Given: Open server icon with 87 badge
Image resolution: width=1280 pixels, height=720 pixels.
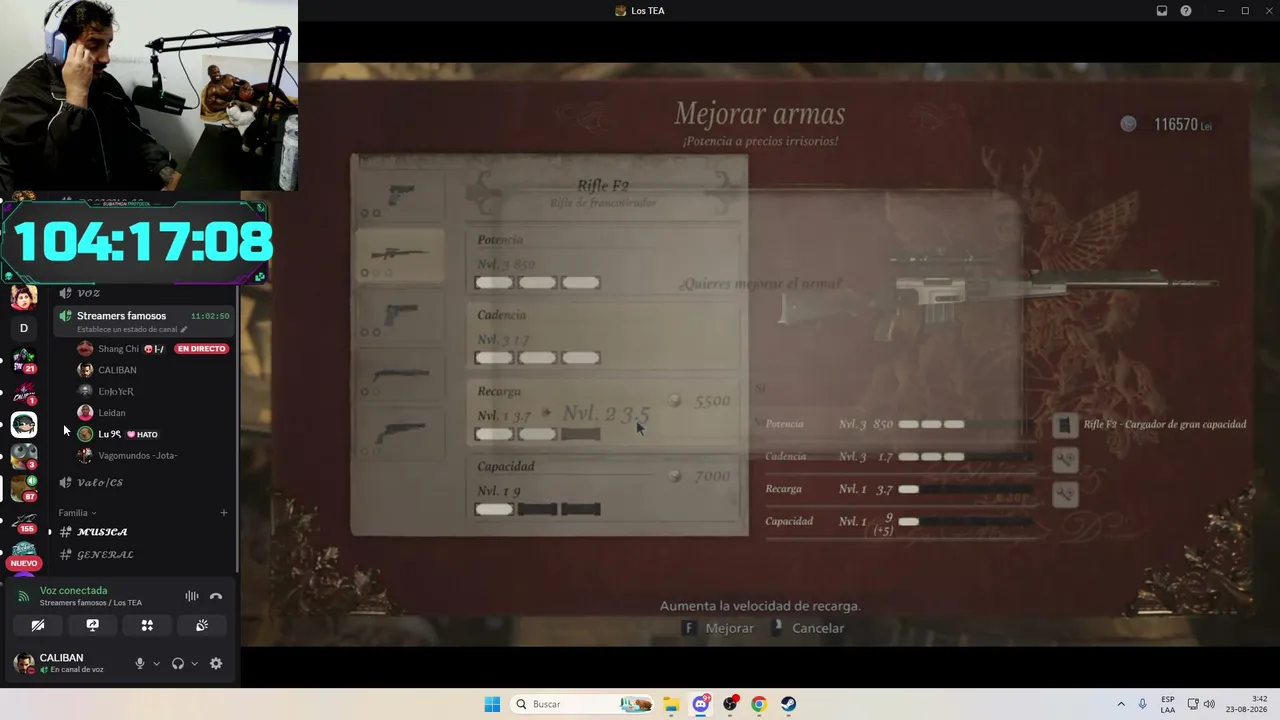Looking at the screenshot, I should [x=24, y=488].
